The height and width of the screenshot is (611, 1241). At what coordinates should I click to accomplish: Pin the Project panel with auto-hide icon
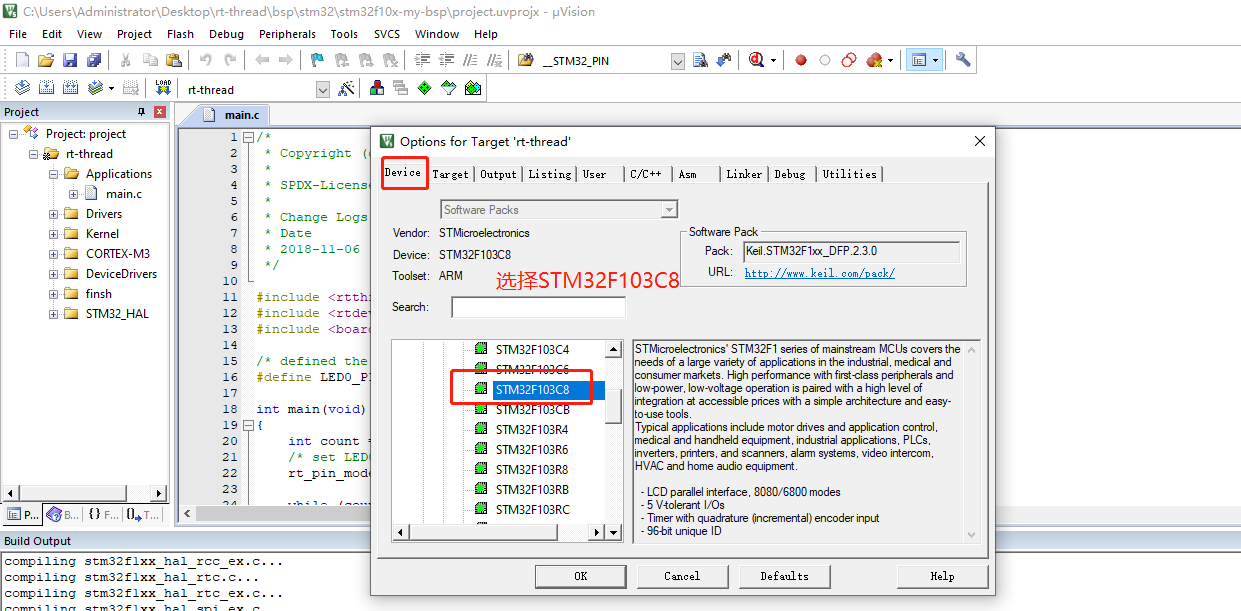point(141,112)
